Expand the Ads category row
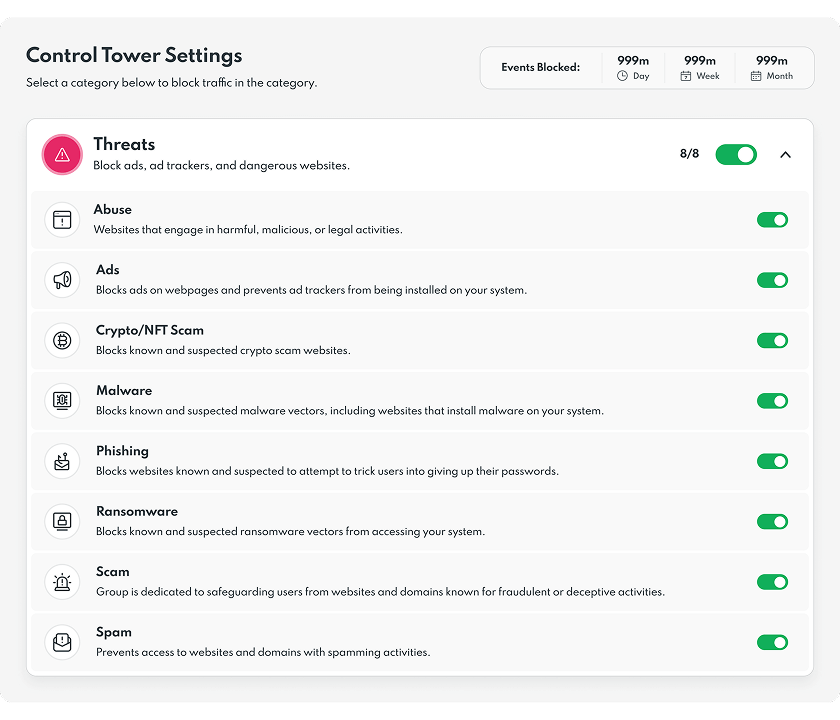Image resolution: width=840 pixels, height=720 pixels. pyautogui.click(x=400, y=280)
